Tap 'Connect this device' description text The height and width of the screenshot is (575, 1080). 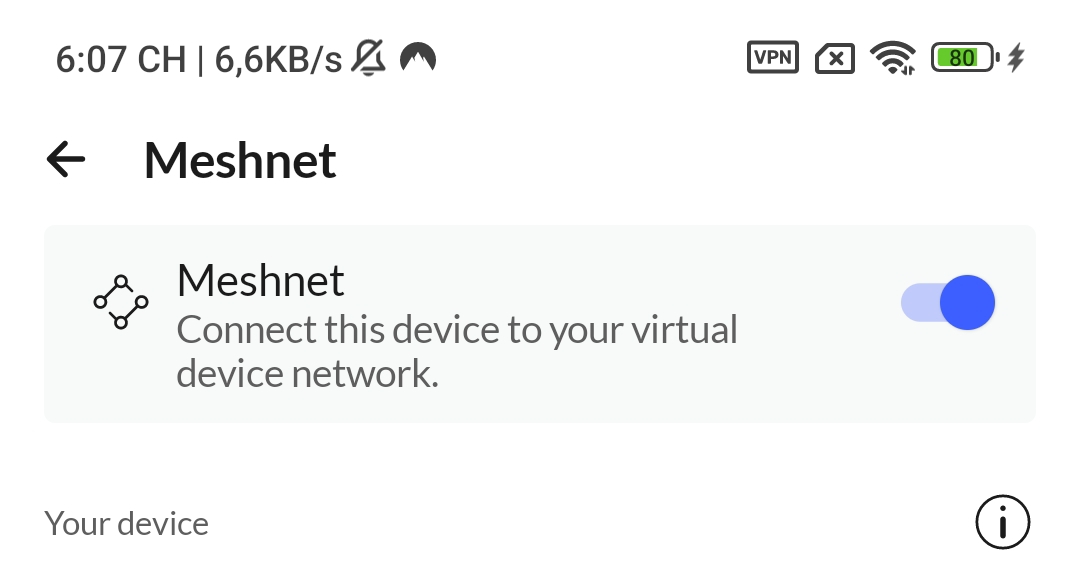click(x=456, y=330)
